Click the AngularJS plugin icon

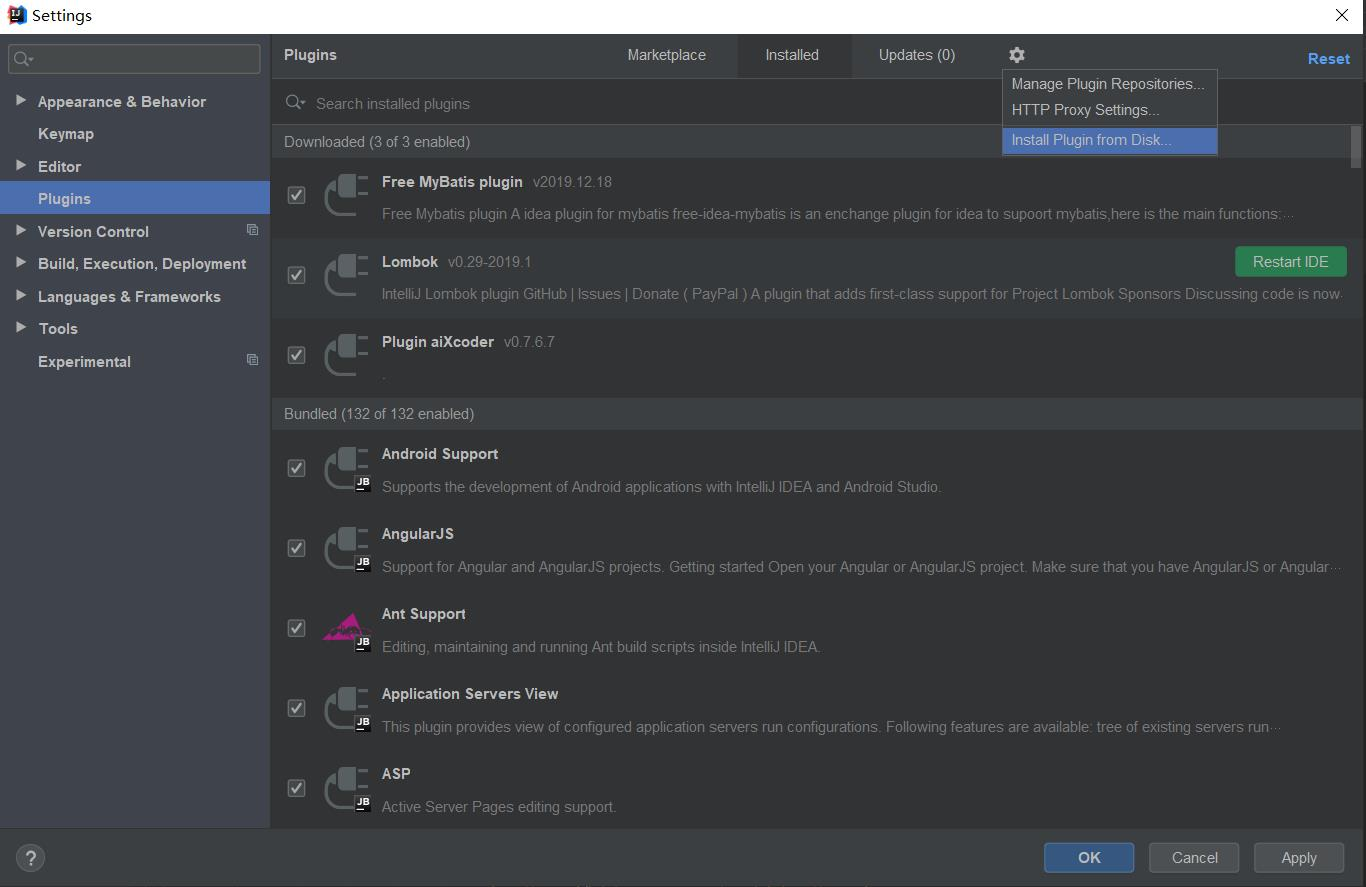(x=347, y=548)
